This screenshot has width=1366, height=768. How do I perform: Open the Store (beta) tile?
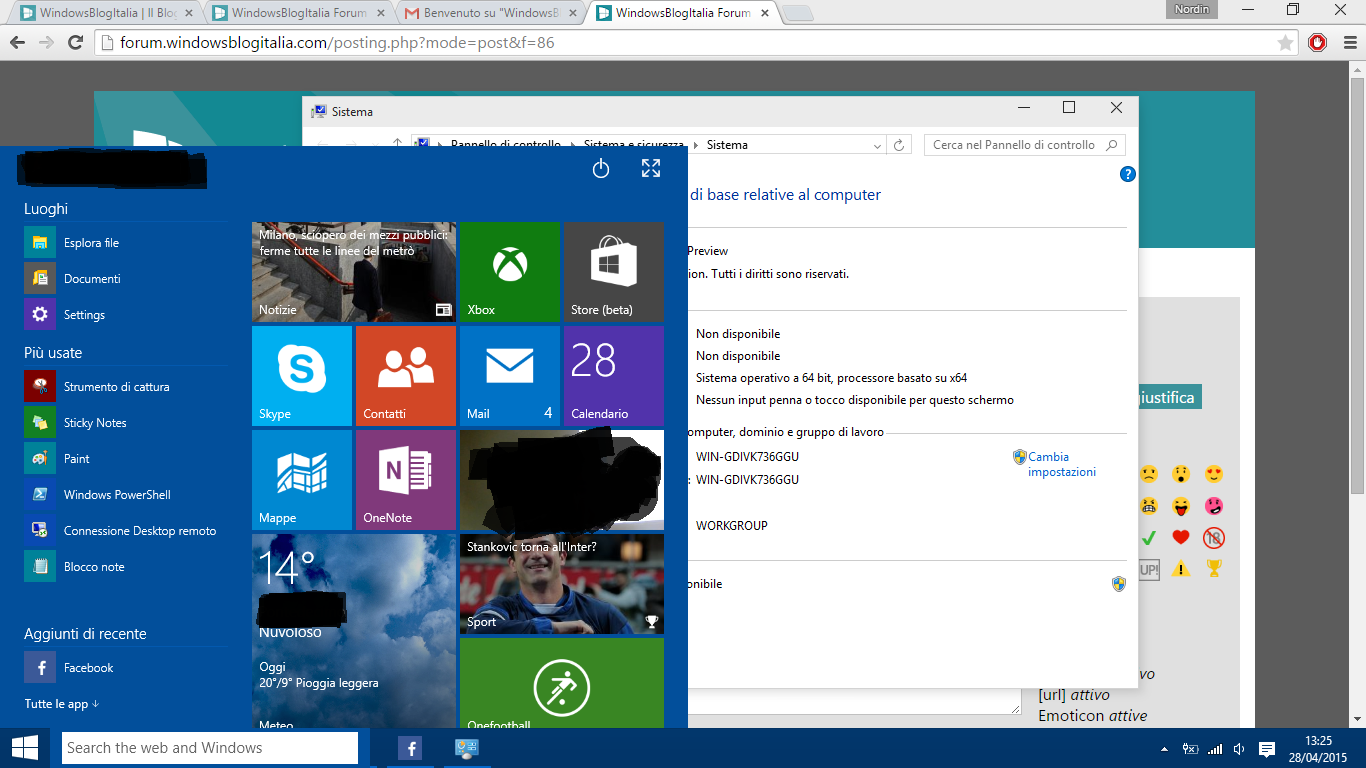tap(613, 272)
